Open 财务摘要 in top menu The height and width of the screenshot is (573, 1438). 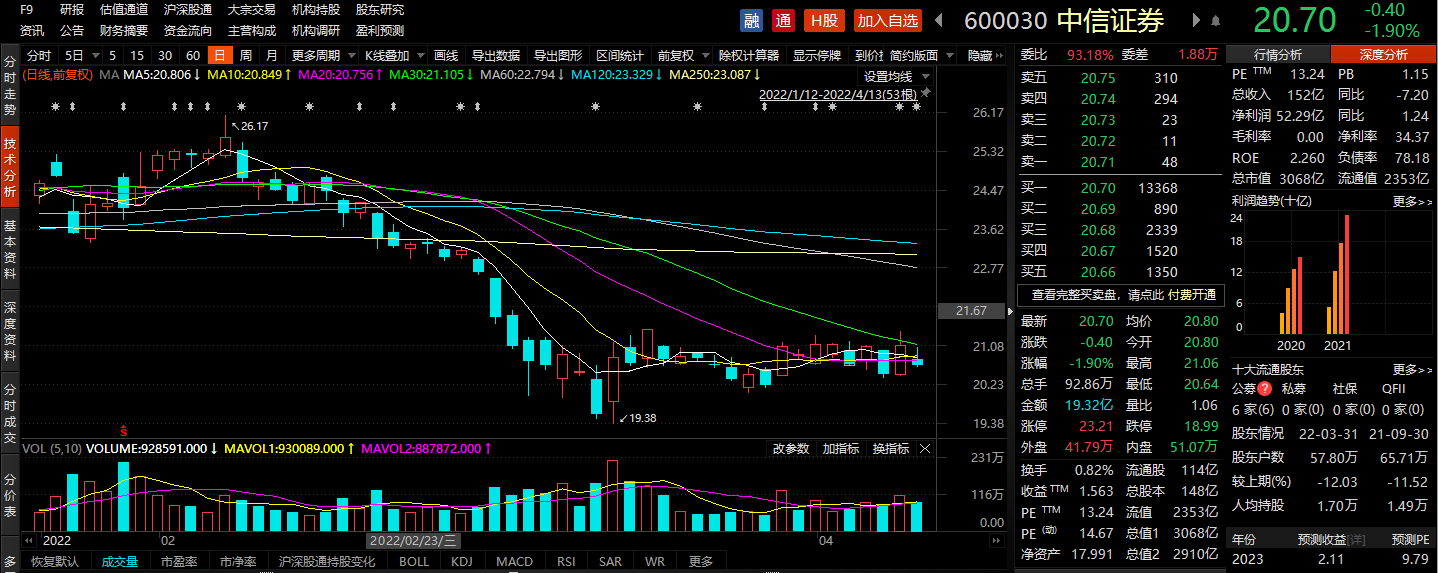click(124, 31)
